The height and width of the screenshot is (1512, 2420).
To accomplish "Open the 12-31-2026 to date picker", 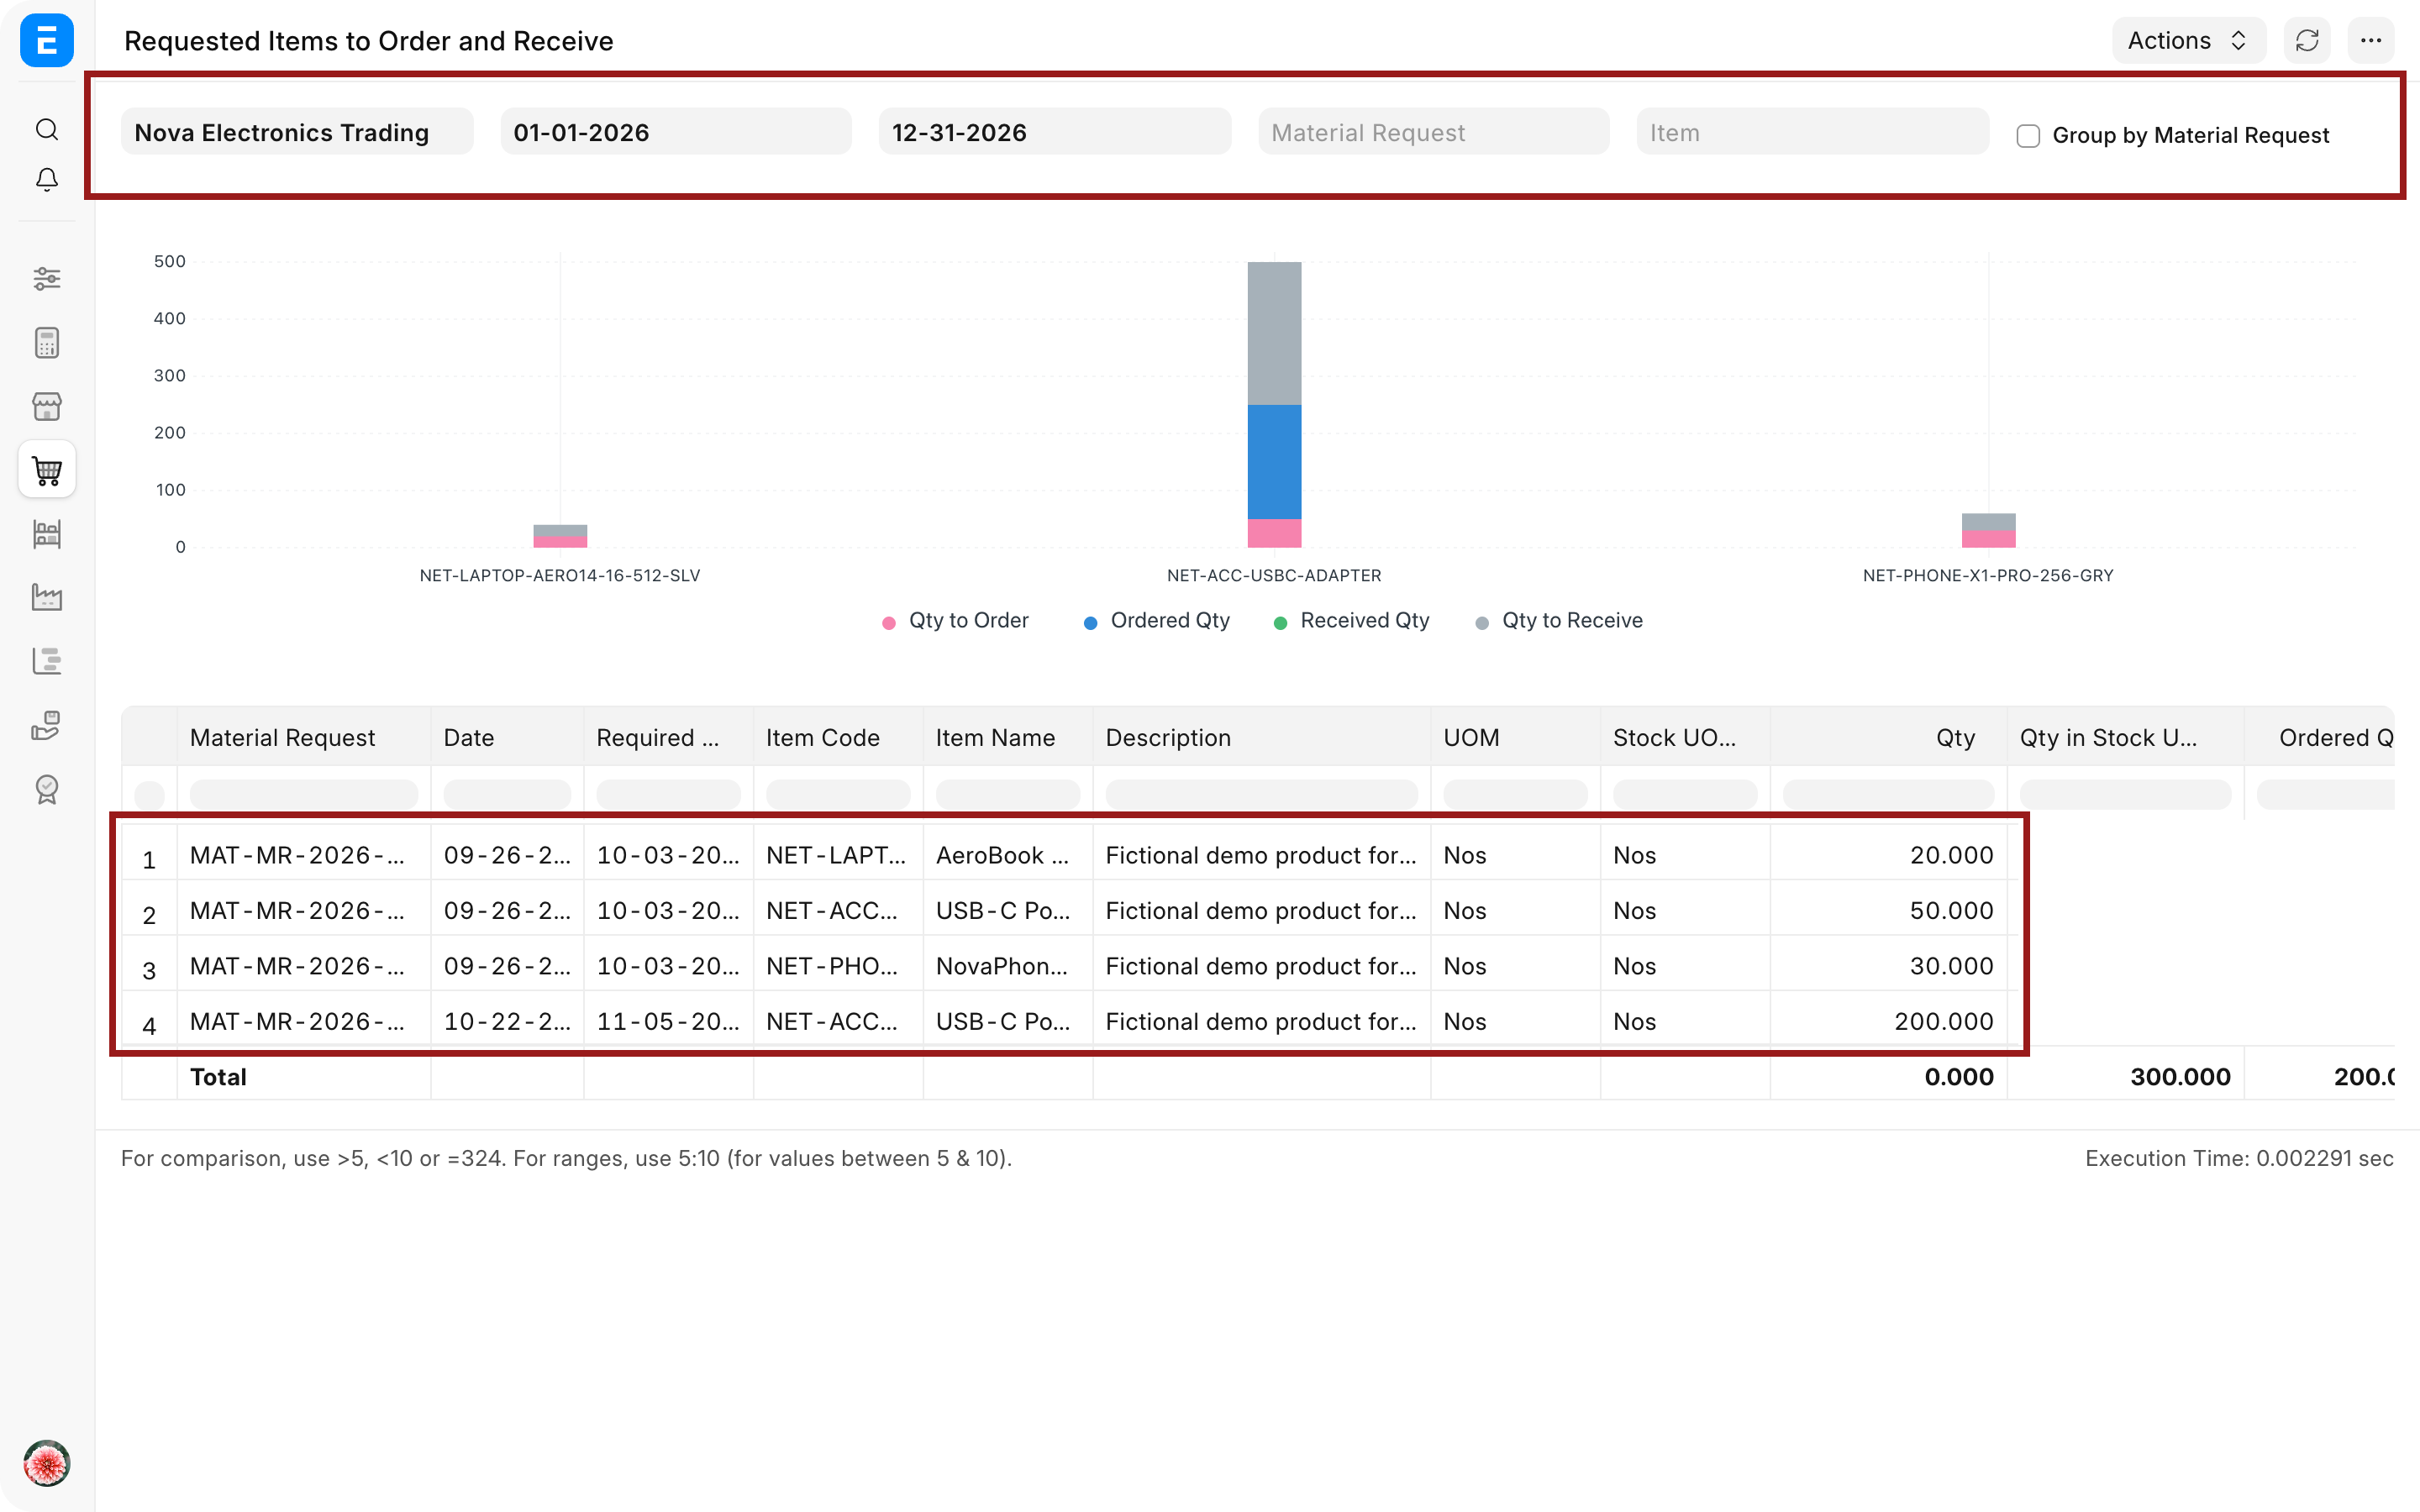I will [1055, 132].
